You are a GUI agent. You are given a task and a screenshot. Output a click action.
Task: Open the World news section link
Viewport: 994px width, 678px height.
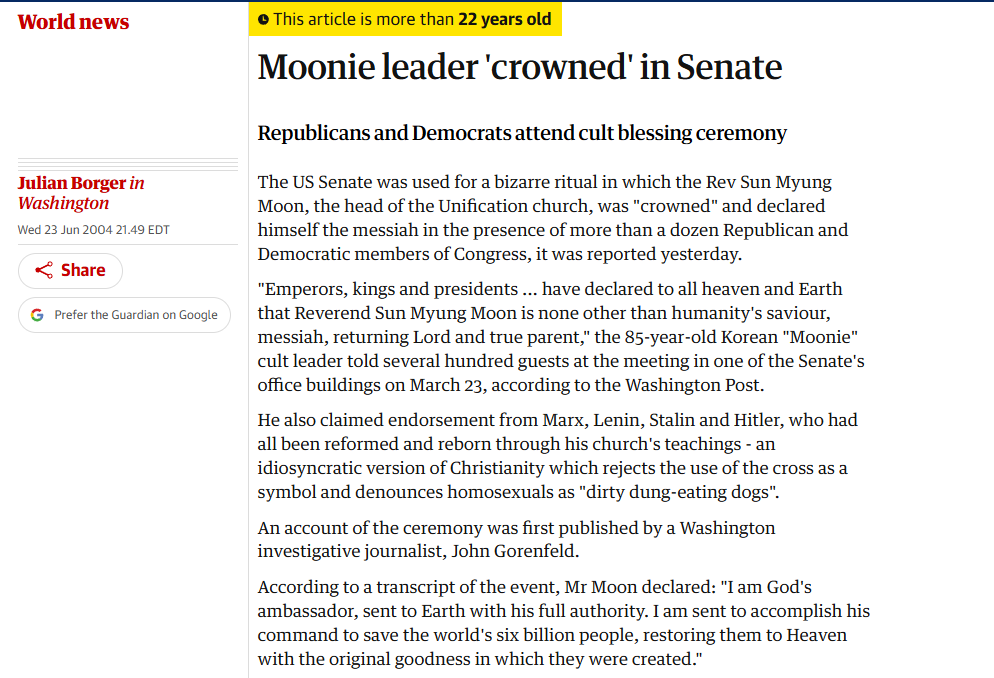73,22
